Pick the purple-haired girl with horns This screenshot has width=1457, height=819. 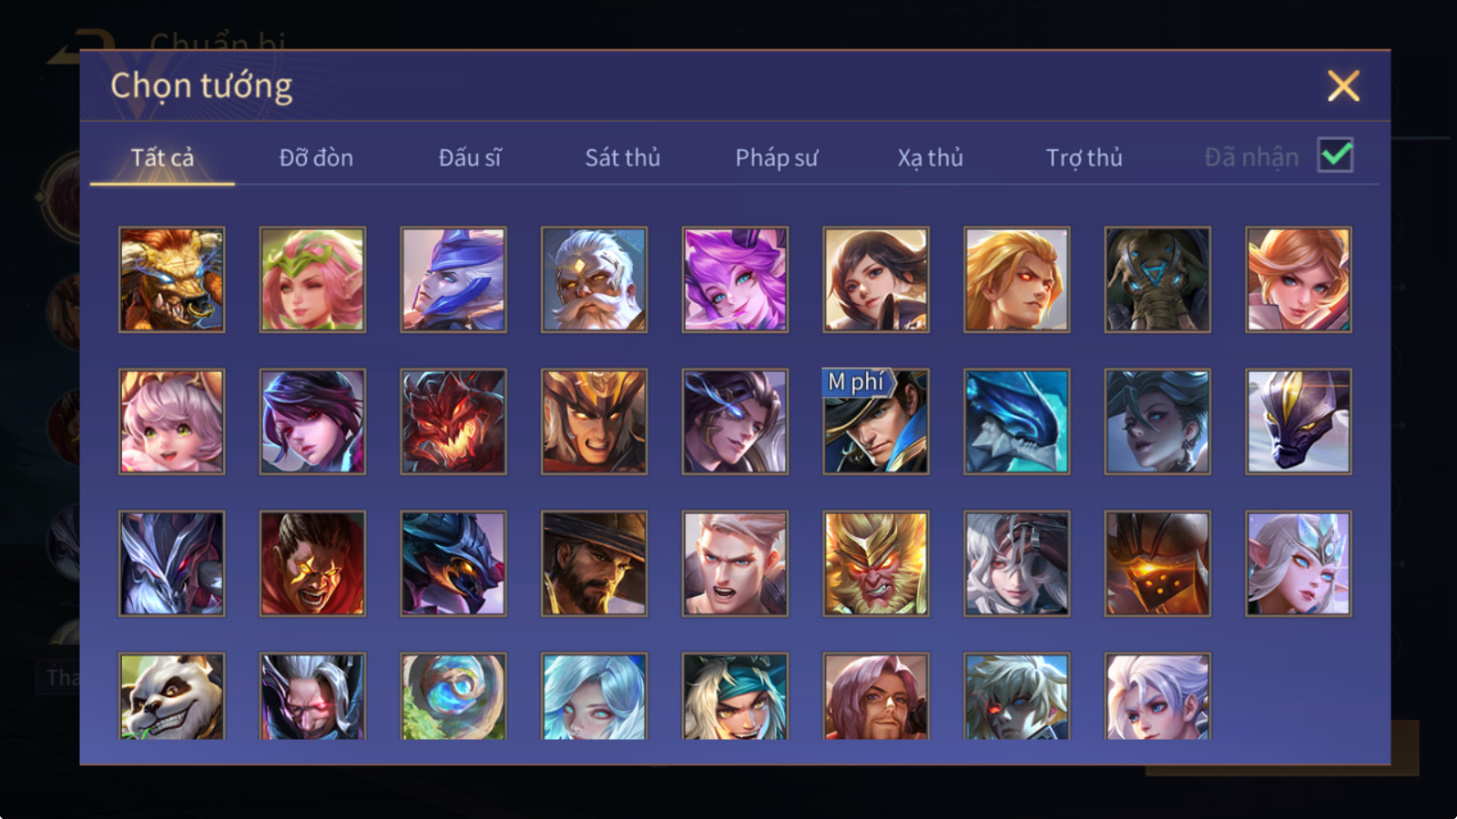click(735, 279)
